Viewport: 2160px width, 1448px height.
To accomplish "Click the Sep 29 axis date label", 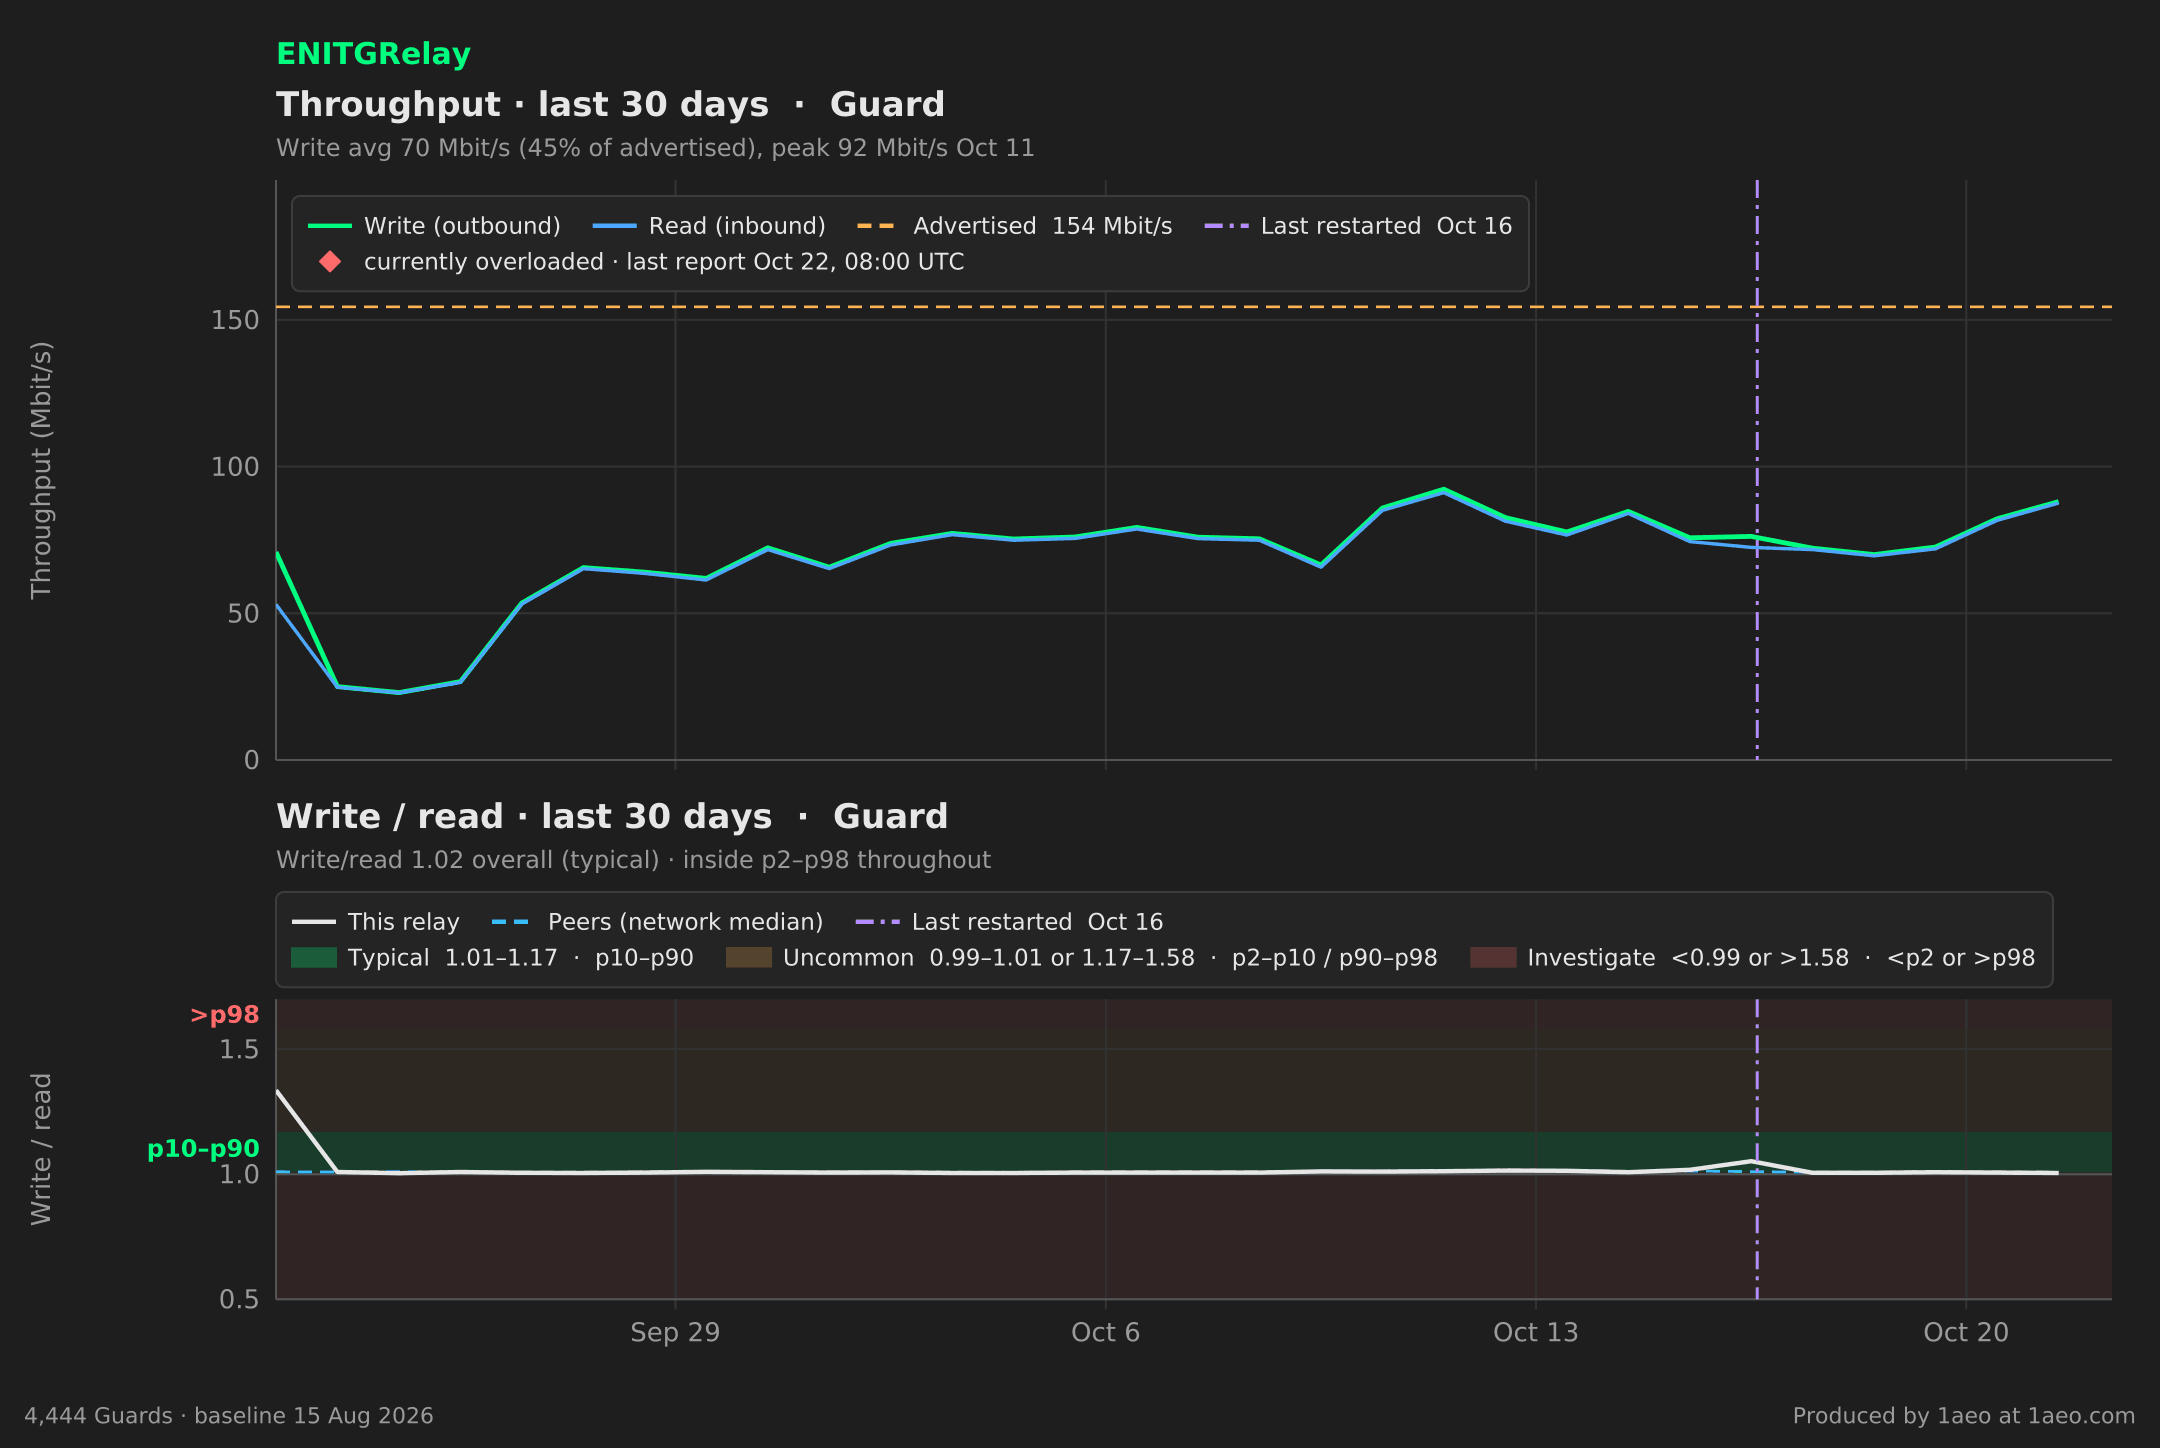I will pyautogui.click(x=675, y=1333).
